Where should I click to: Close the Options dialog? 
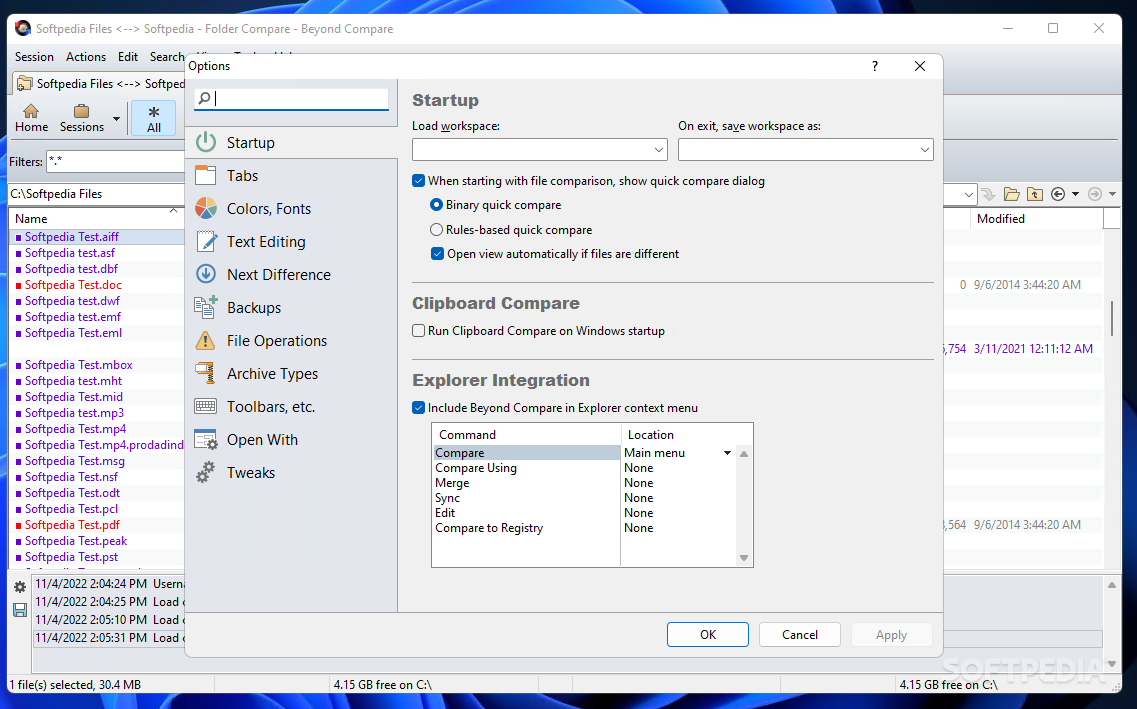(919, 66)
